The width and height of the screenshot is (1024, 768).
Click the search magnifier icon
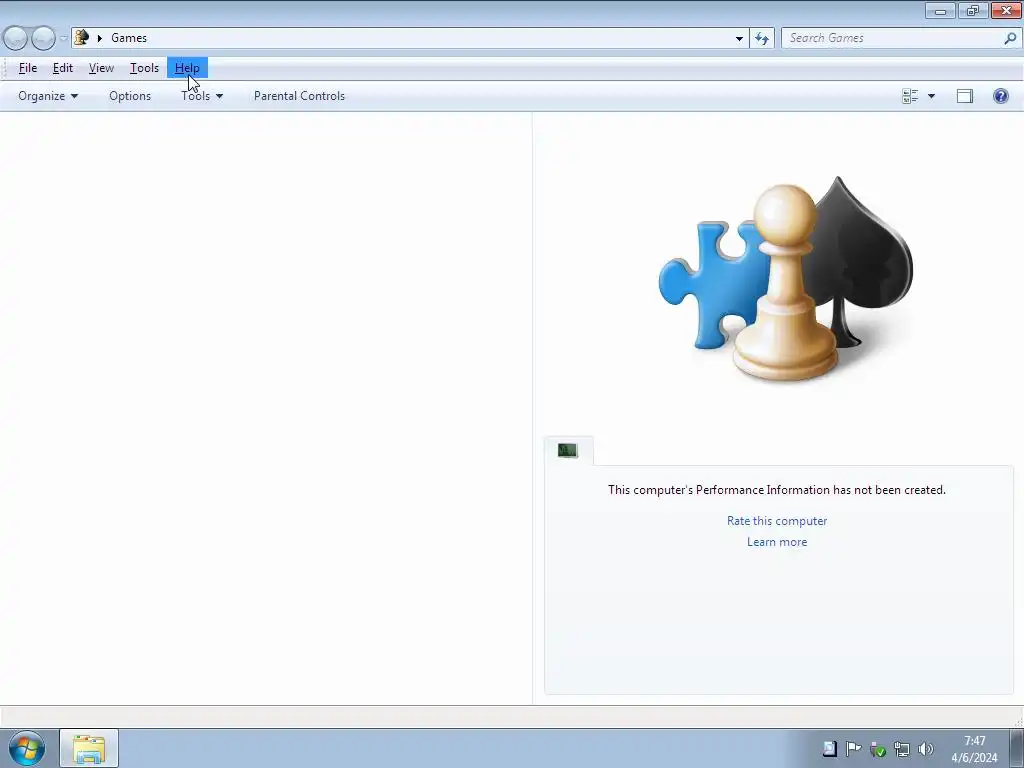tap(1010, 39)
